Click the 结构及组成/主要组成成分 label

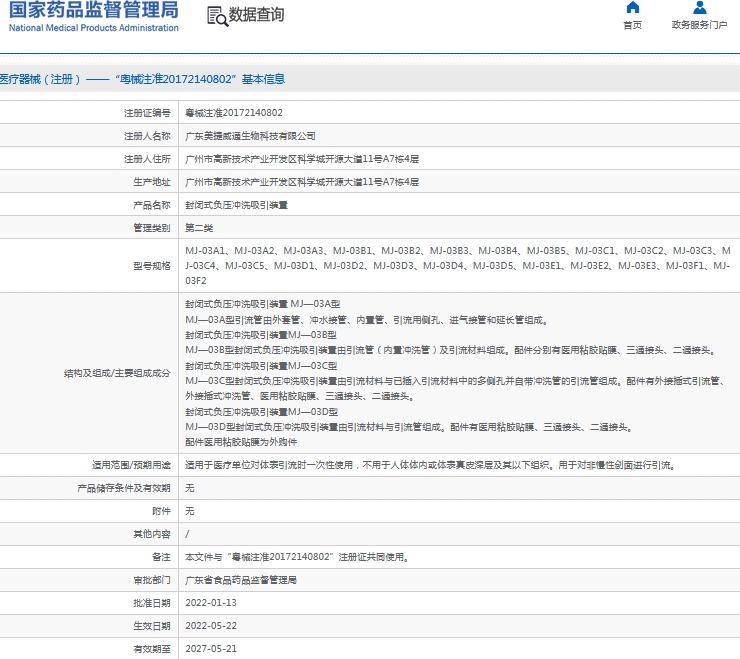[x=117, y=373]
